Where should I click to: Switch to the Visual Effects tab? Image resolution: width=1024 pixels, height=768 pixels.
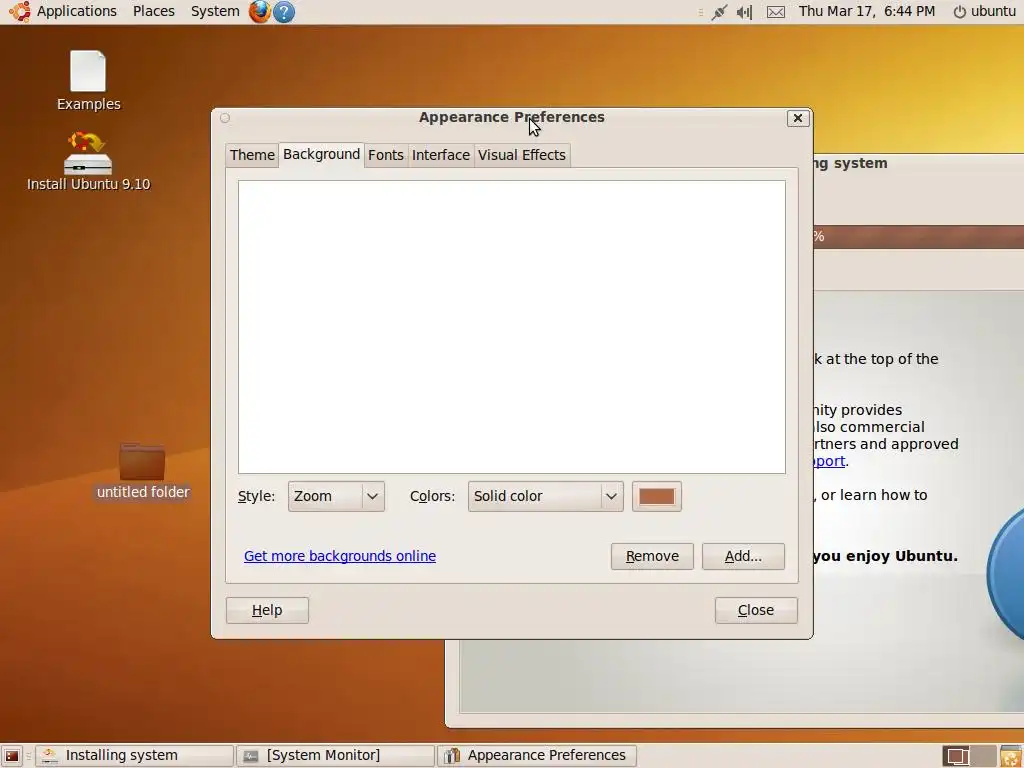coord(522,155)
